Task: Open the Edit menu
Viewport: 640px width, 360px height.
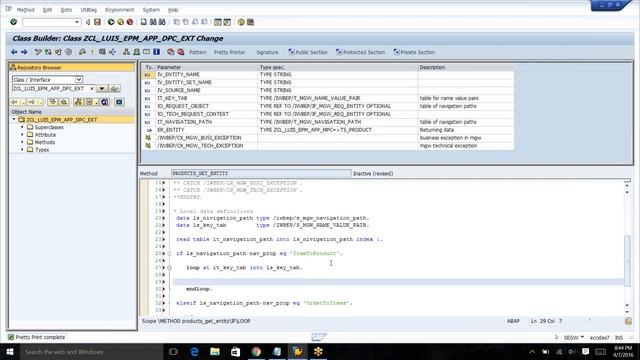Action: point(47,10)
